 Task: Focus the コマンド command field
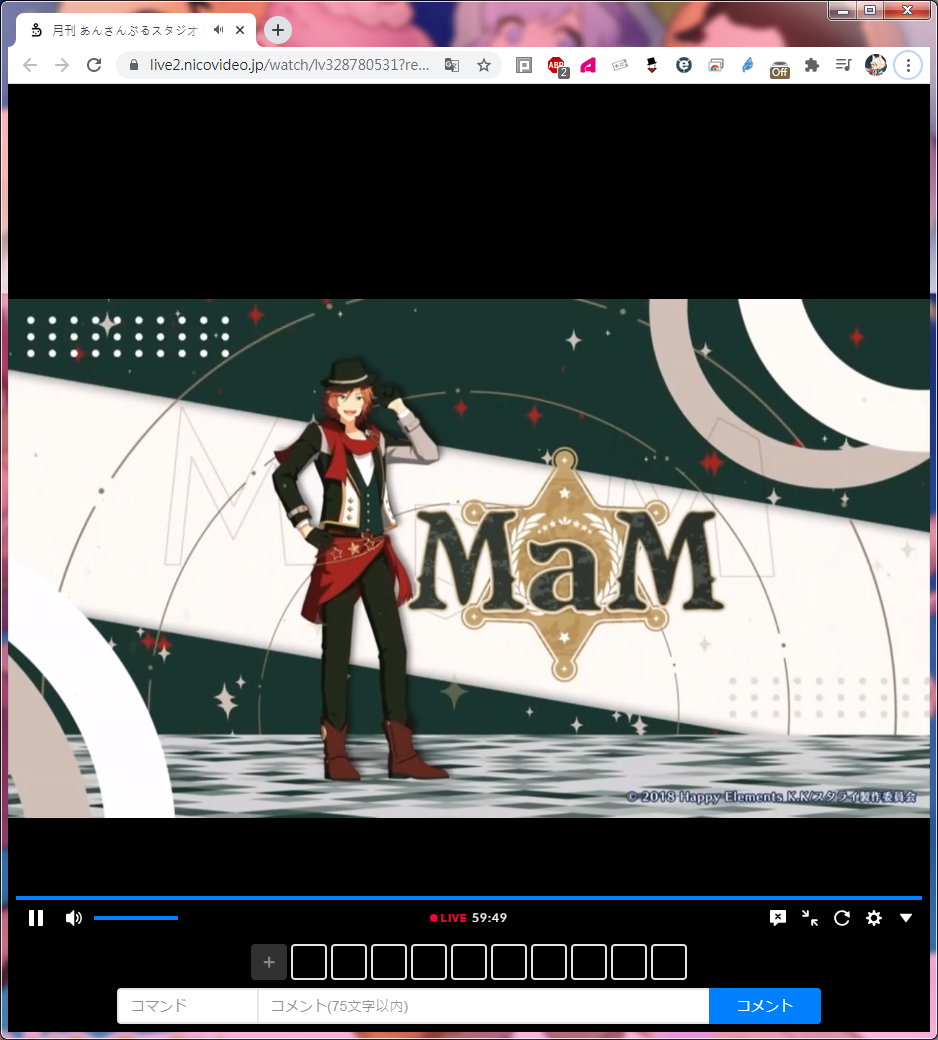coord(187,1006)
